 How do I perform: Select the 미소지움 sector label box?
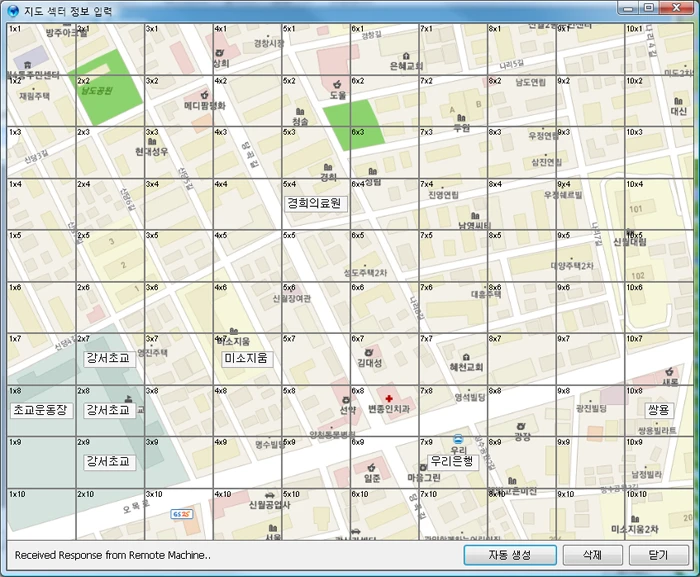tap(247, 359)
